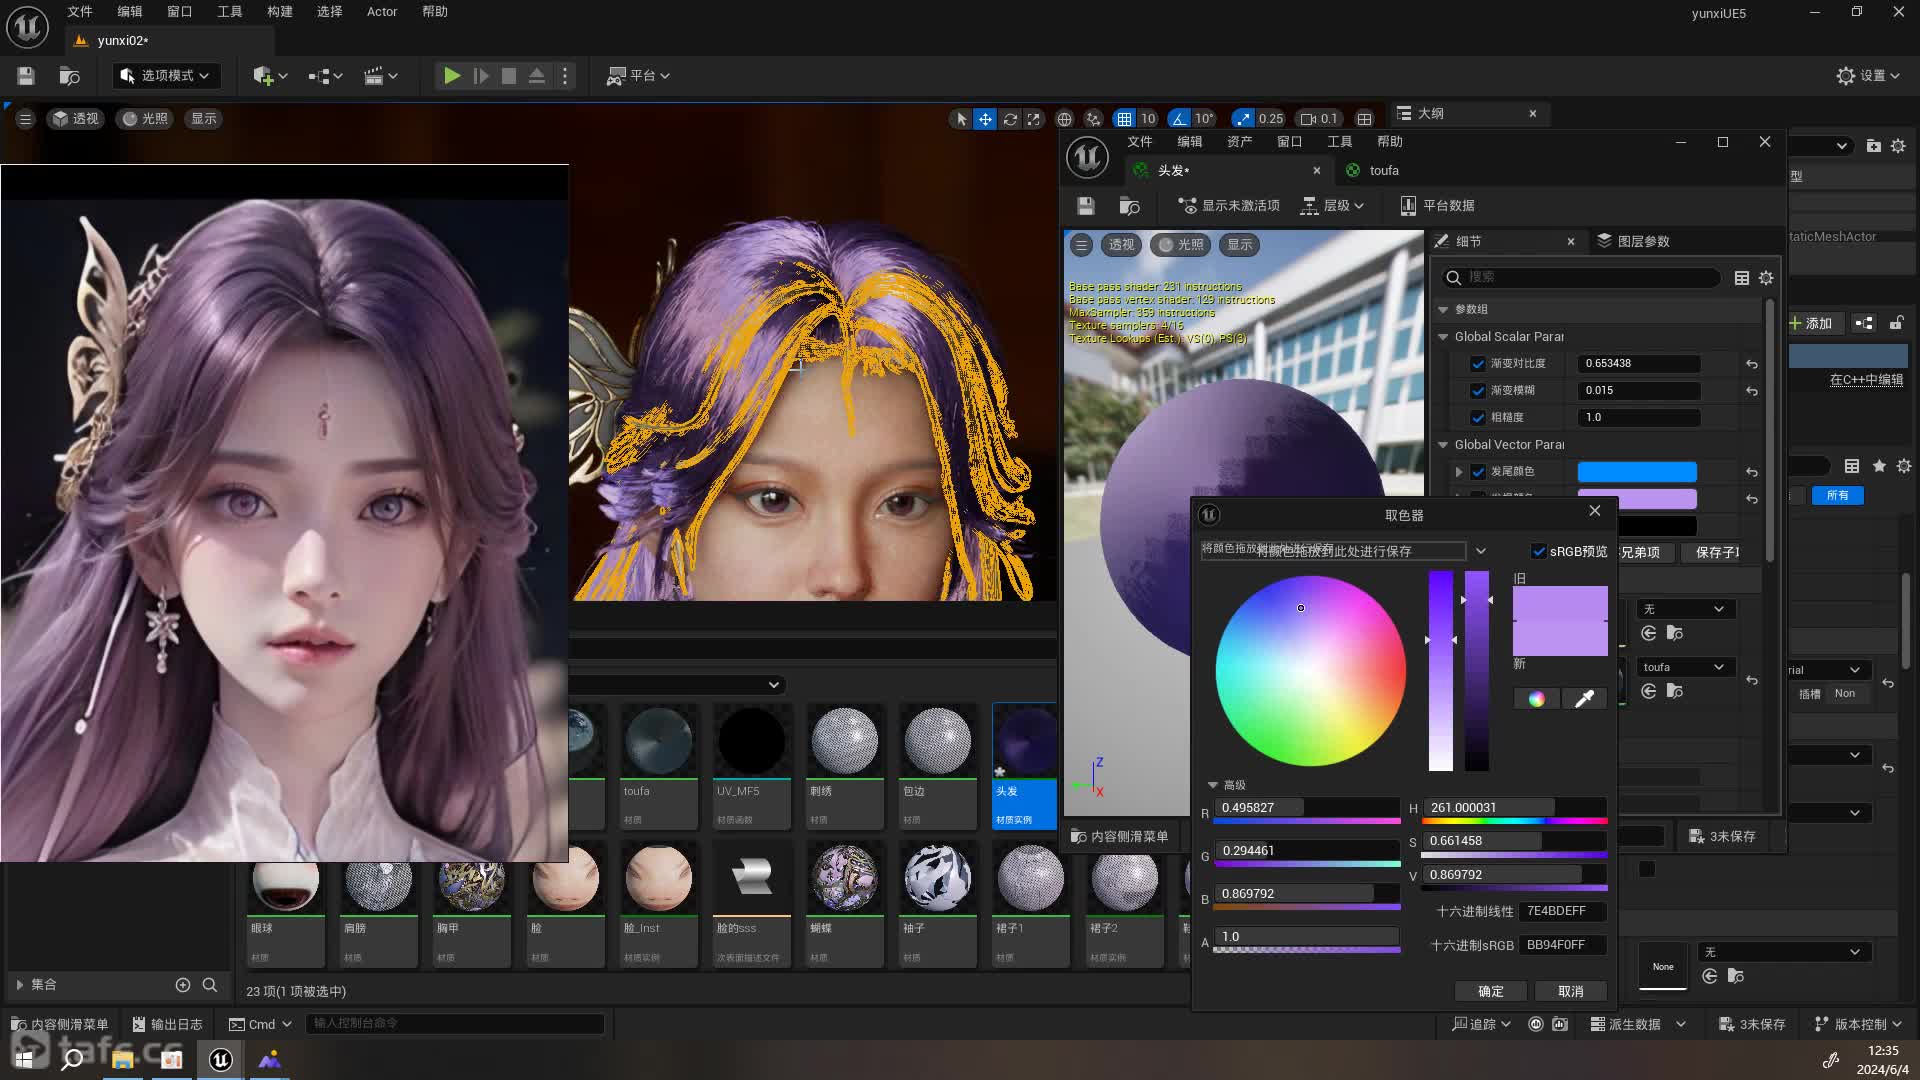Open the Actor menu in the main menu bar
The width and height of the screenshot is (1920, 1080).
point(382,12)
